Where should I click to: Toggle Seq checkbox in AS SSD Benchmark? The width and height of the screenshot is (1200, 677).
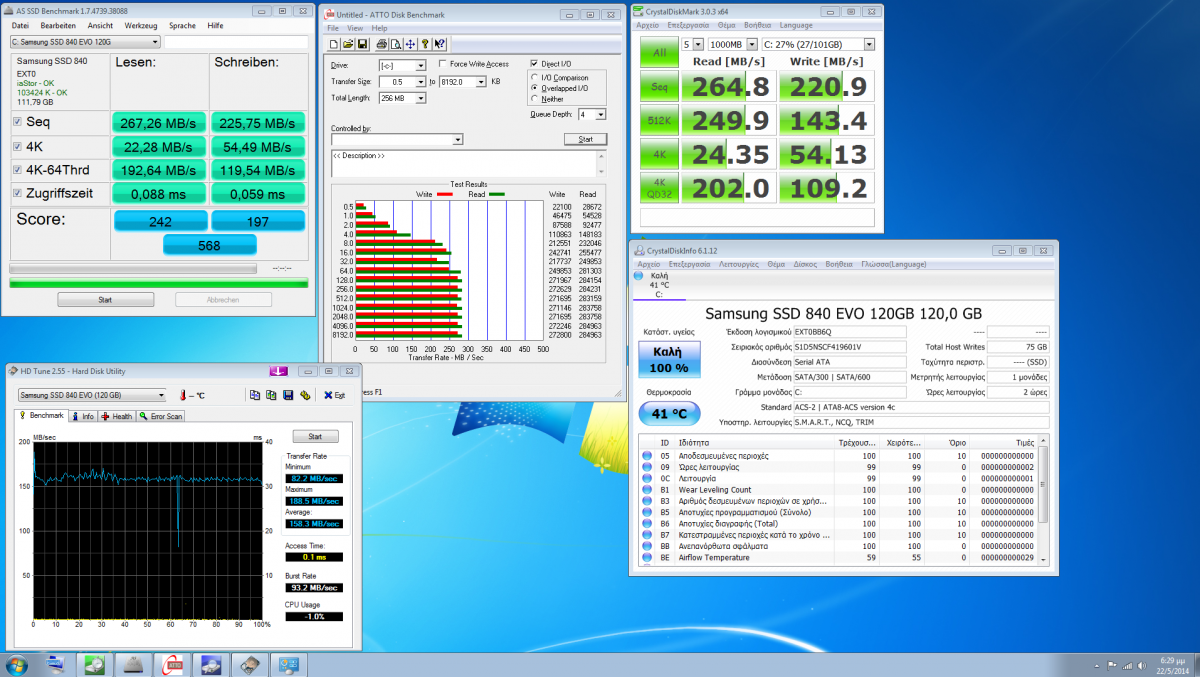point(17,122)
